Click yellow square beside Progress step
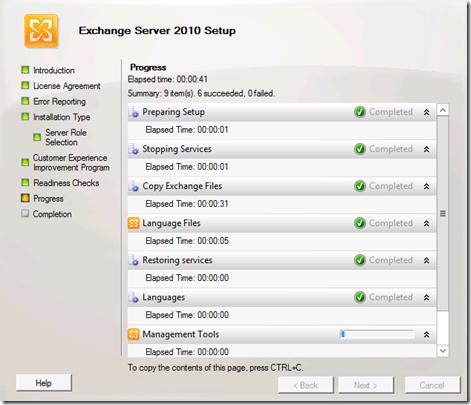Viewport: 471px width, 405px height. point(25,198)
